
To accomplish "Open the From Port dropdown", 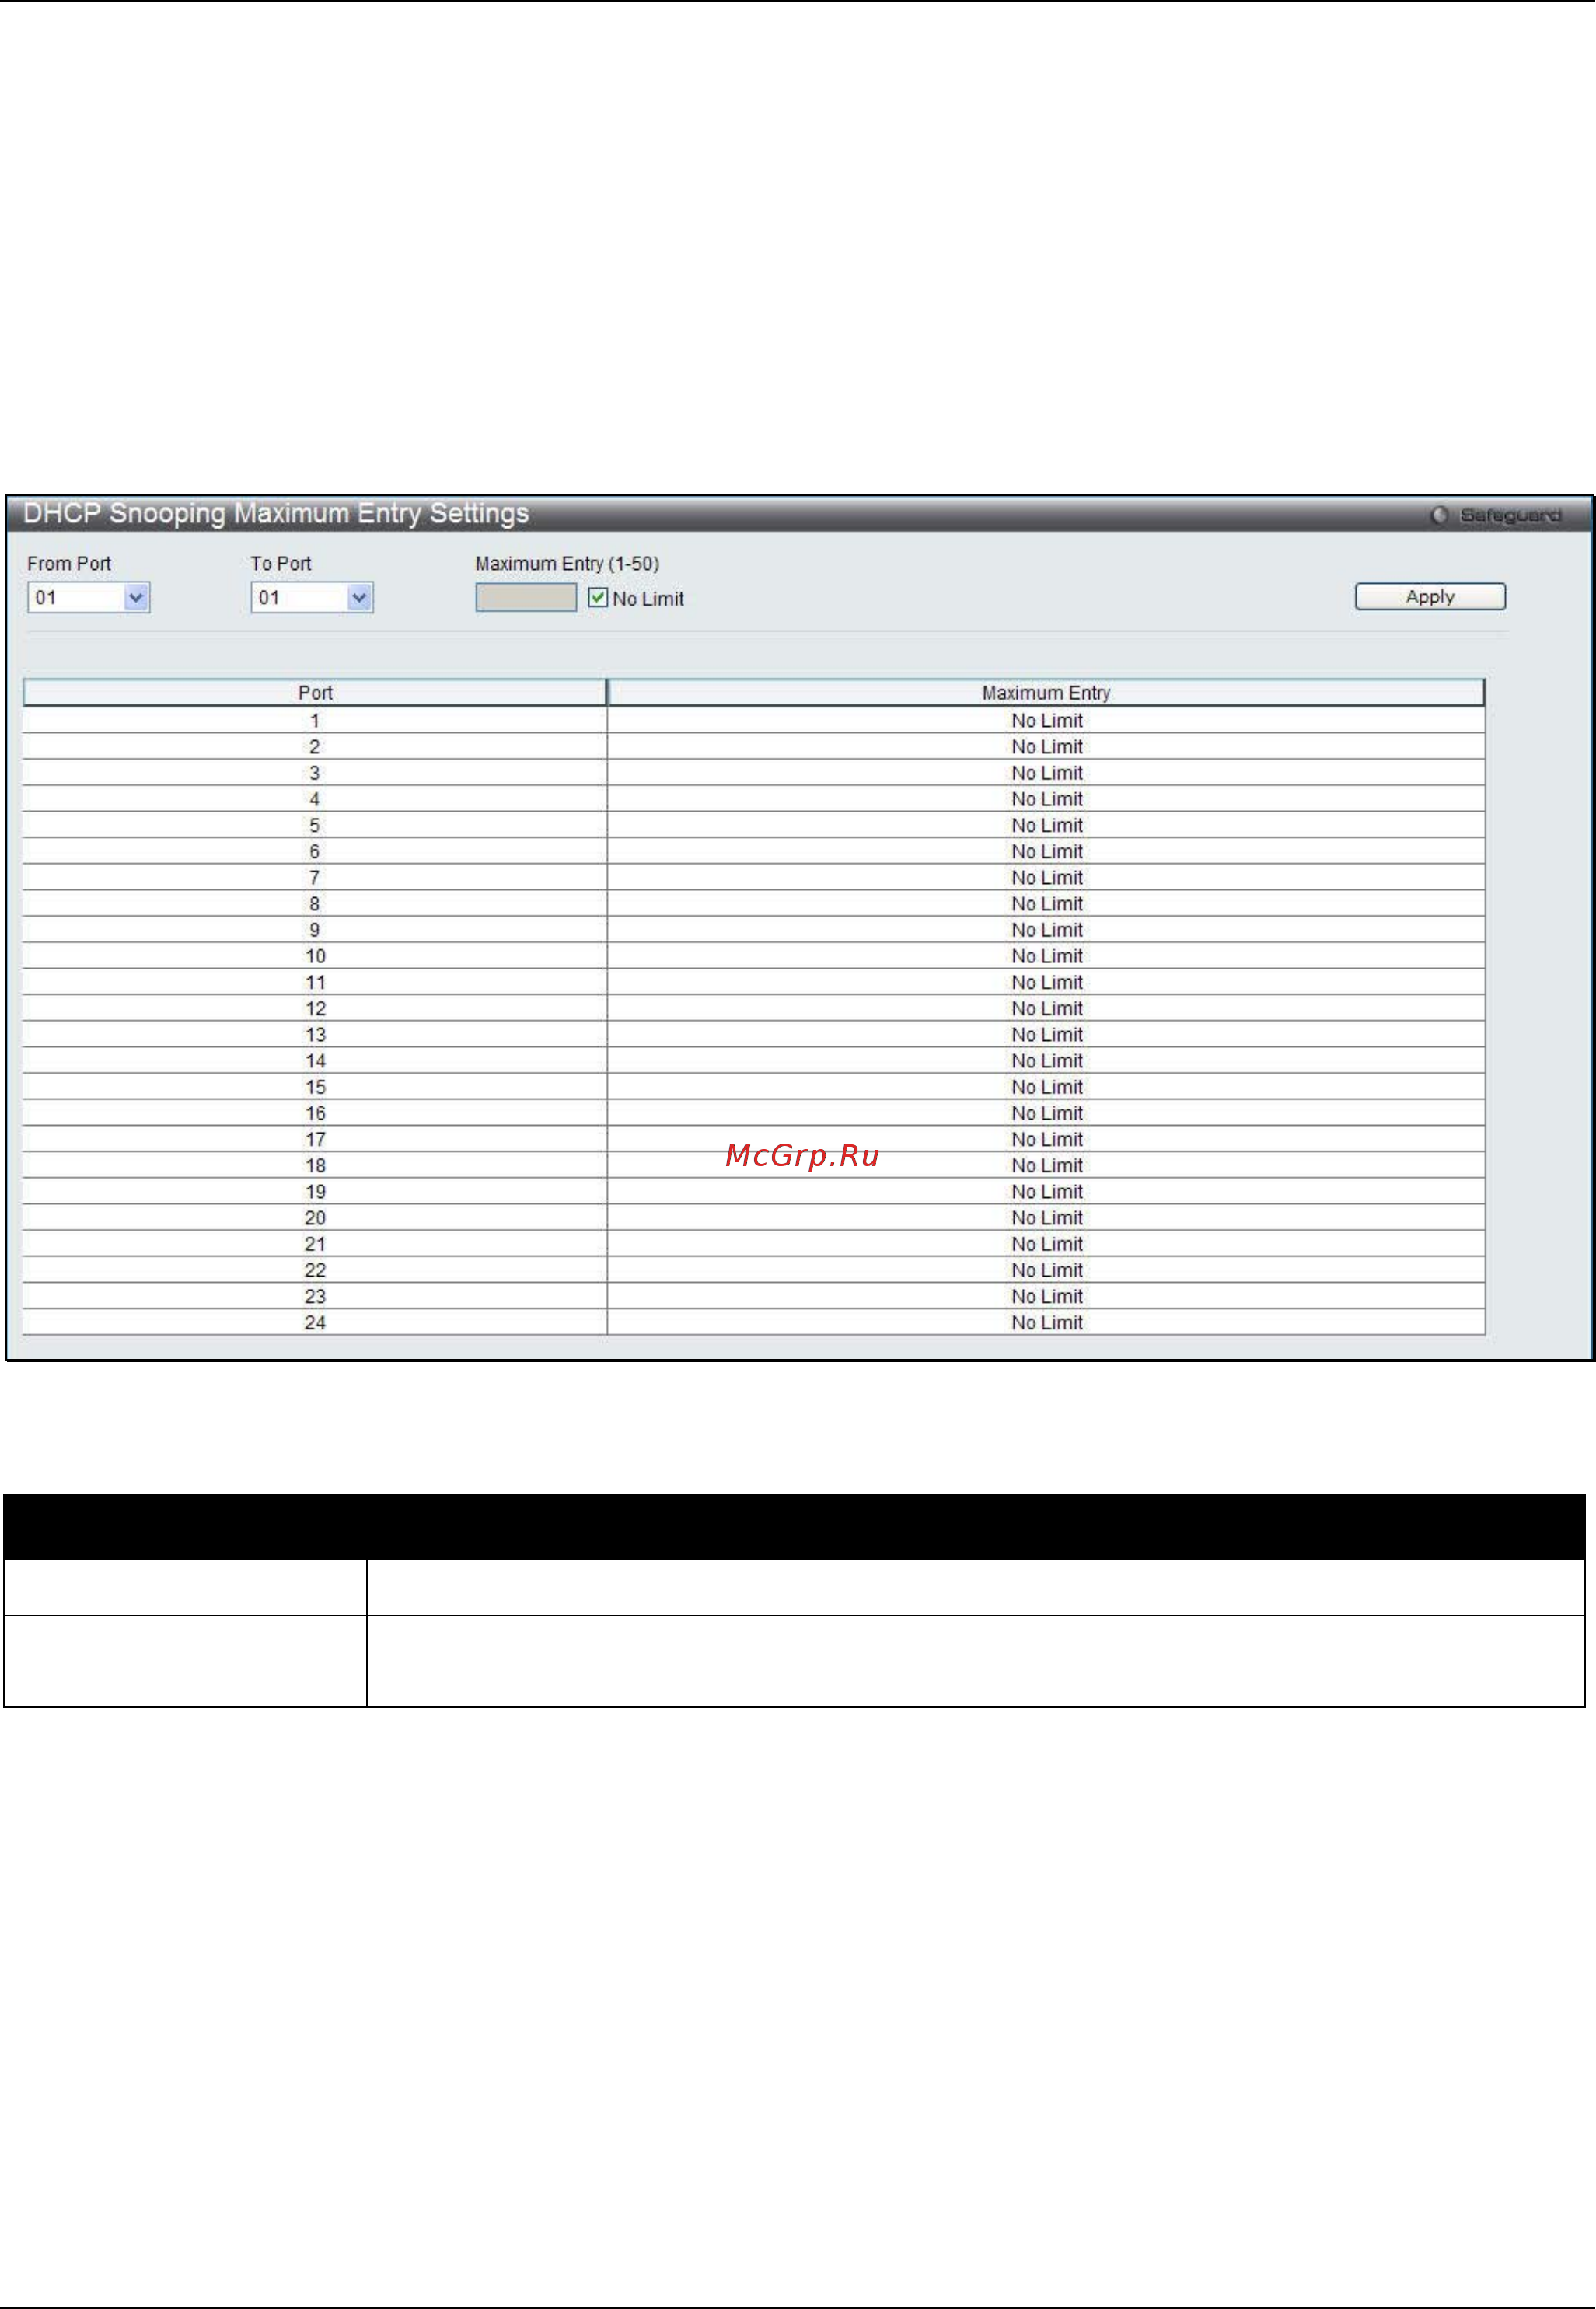I will pyautogui.click(x=88, y=598).
